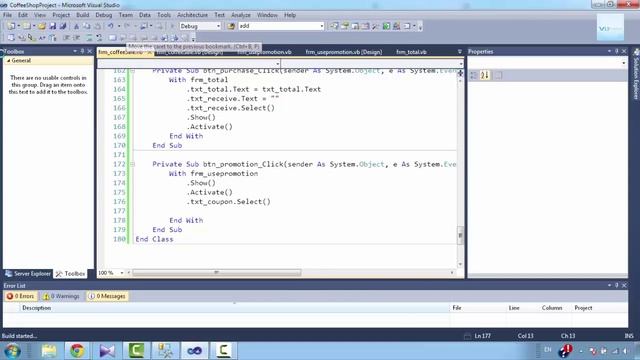Click the Save All toolbar icon
The width and height of the screenshot is (640, 360).
point(62,26)
